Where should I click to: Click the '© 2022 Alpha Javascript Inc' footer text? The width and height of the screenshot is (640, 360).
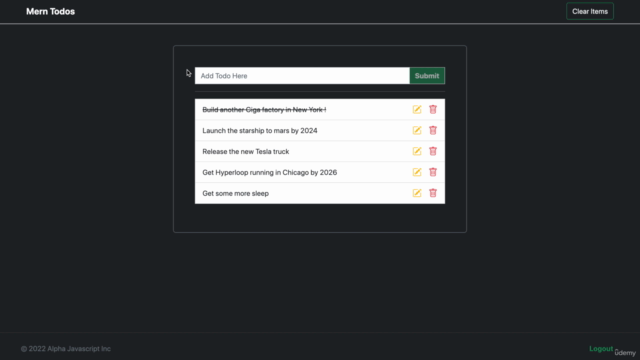click(x=66, y=349)
